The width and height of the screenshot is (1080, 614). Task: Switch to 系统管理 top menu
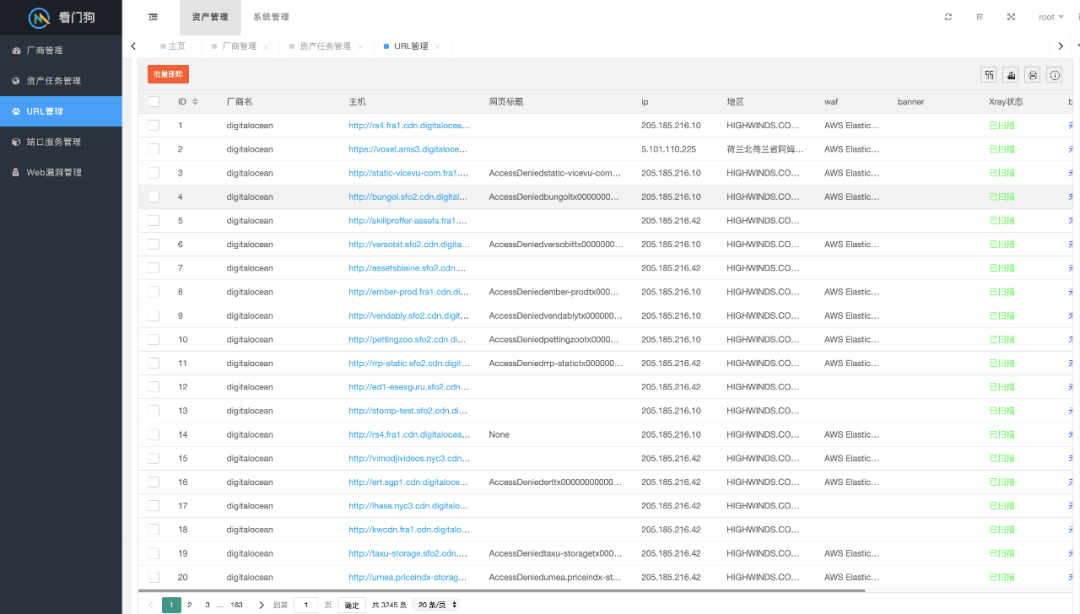271,17
